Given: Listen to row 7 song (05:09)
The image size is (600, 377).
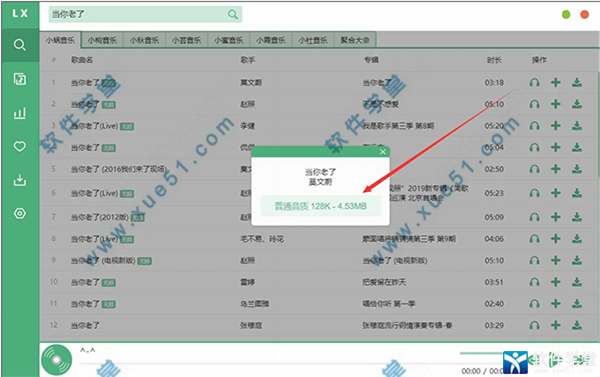Looking at the screenshot, I should [x=535, y=217].
